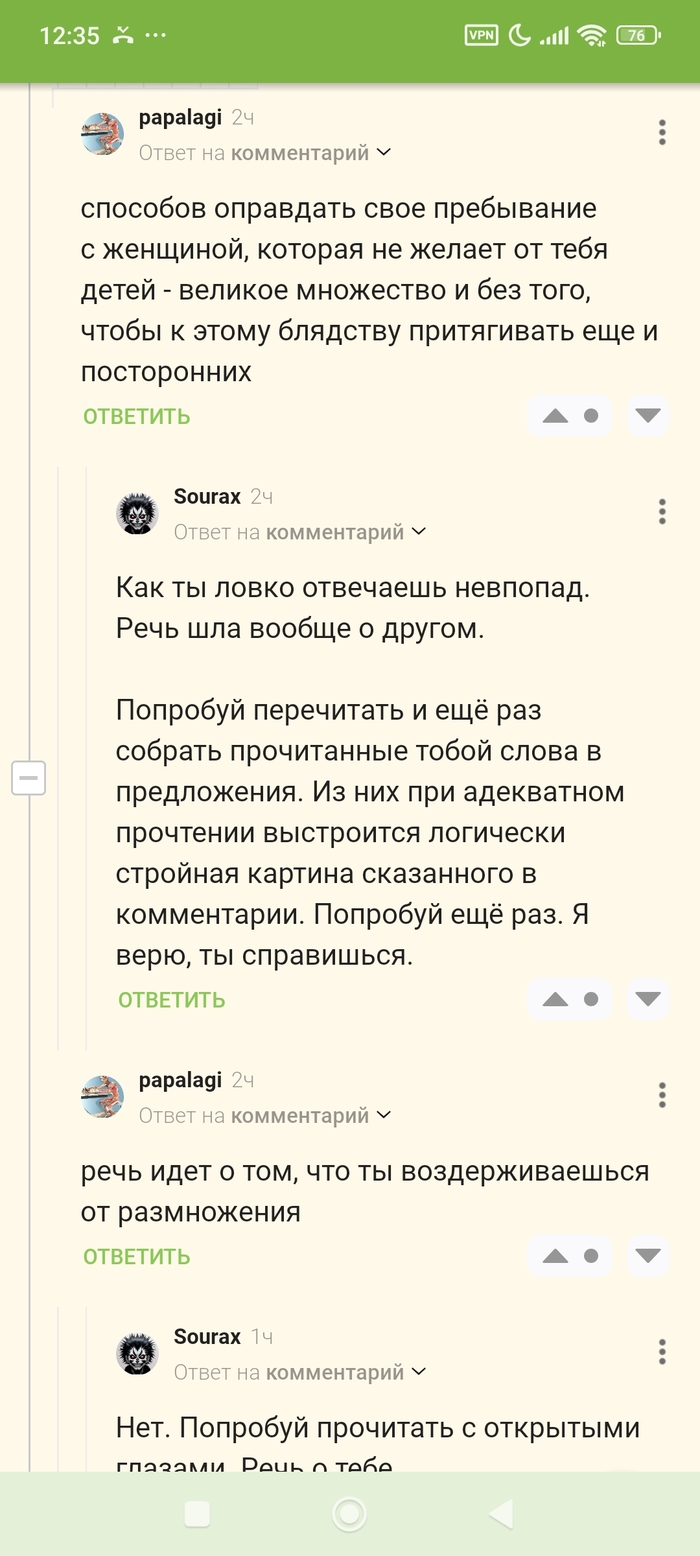Collapse the comment thread with minus box
Viewport: 700px width, 1556px height.
coord(29,777)
